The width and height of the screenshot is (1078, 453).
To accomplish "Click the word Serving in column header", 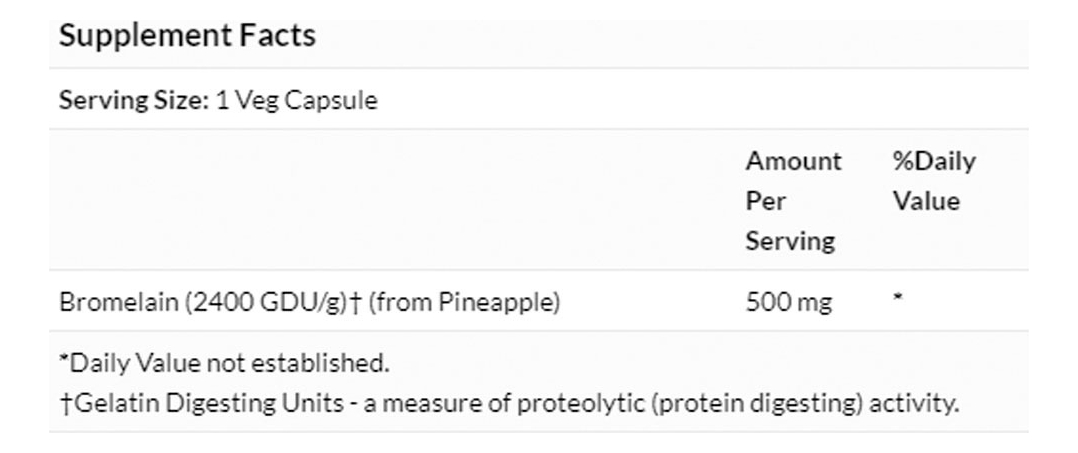I will click(789, 241).
